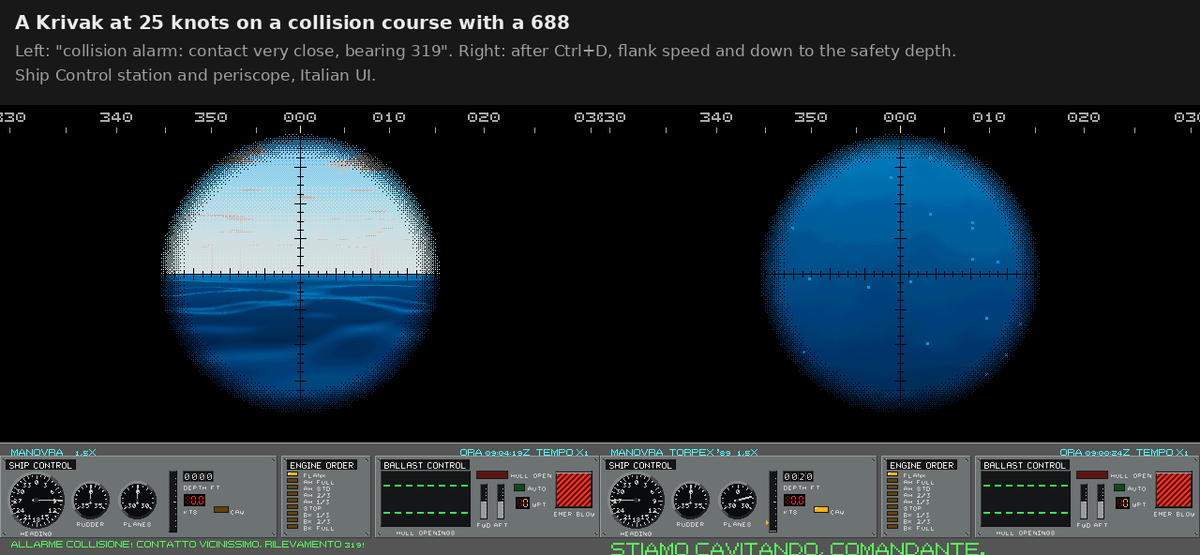The width and height of the screenshot is (1200, 555).
Task: Click the FWD trim slider in right screen
Action: pyautogui.click(x=1084, y=502)
